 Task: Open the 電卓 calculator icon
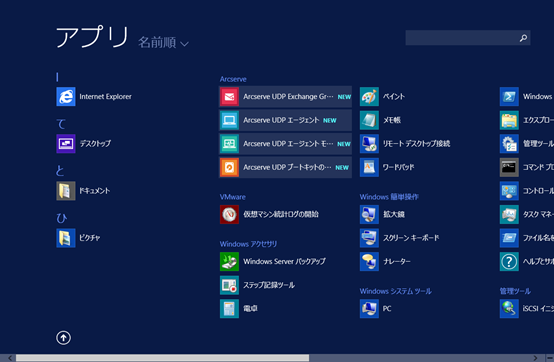[x=229, y=309]
